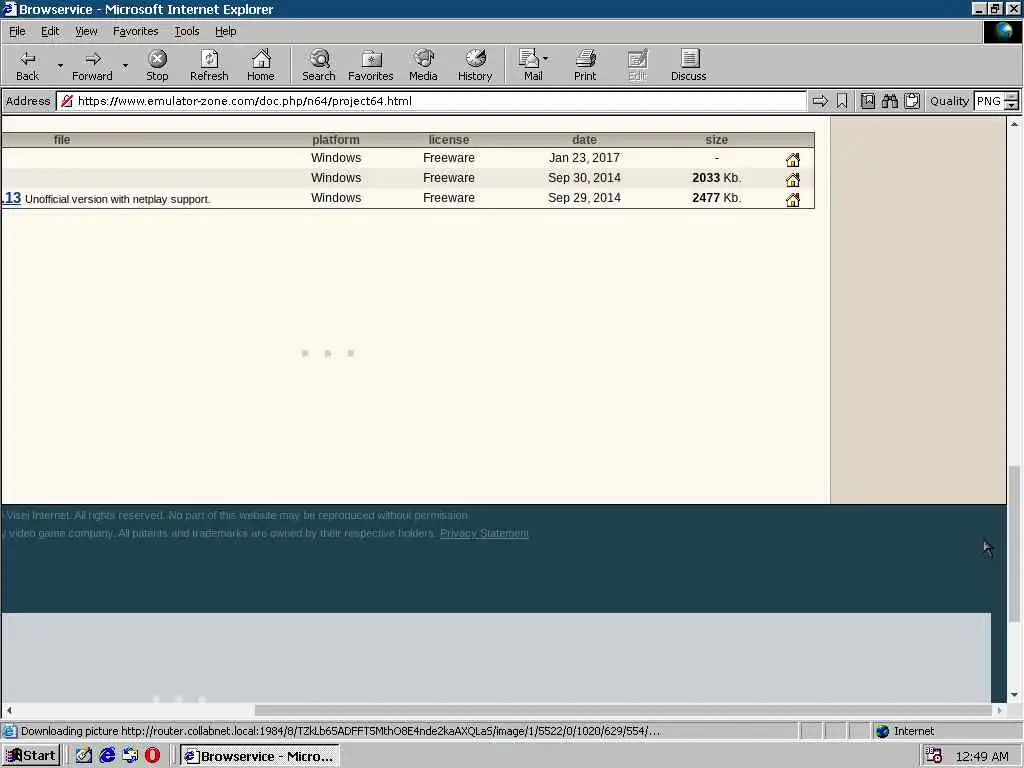Open the Forward history dropdown arrow
The width and height of the screenshot is (1024, 768).
125,65
